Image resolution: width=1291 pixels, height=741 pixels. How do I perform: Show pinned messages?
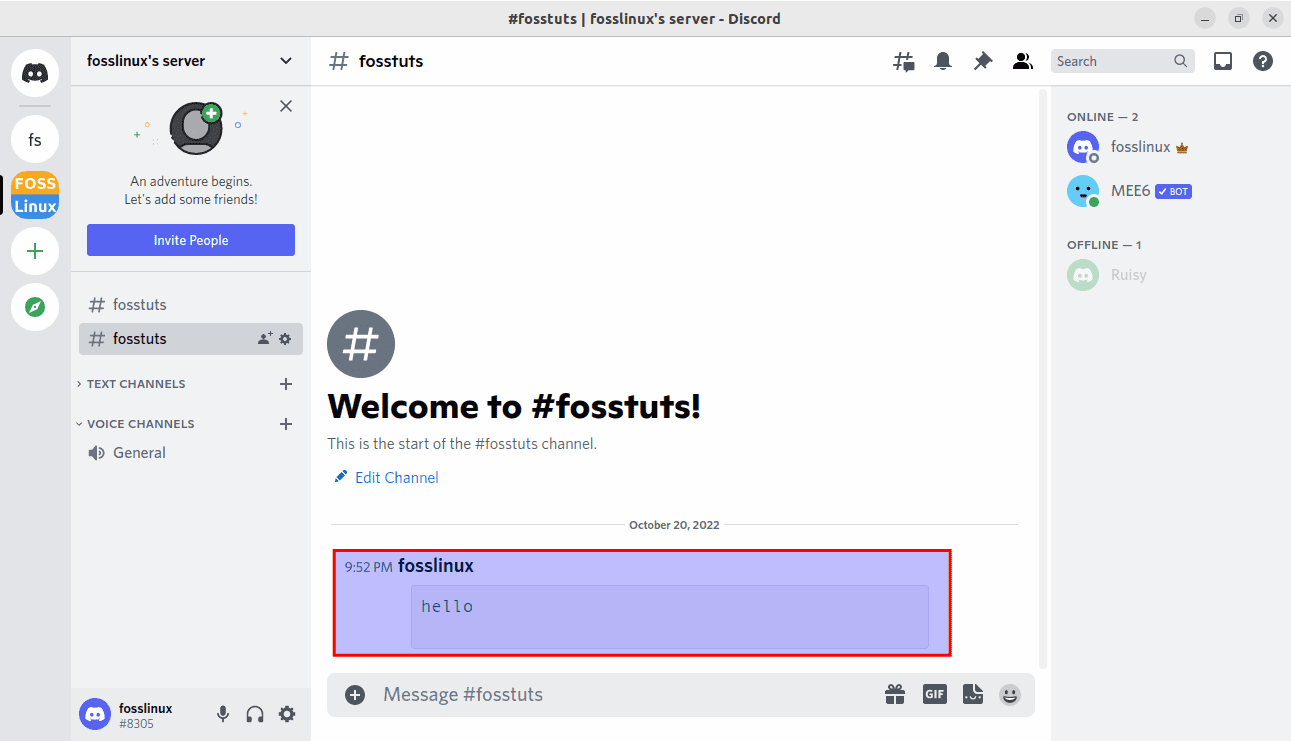click(x=983, y=61)
